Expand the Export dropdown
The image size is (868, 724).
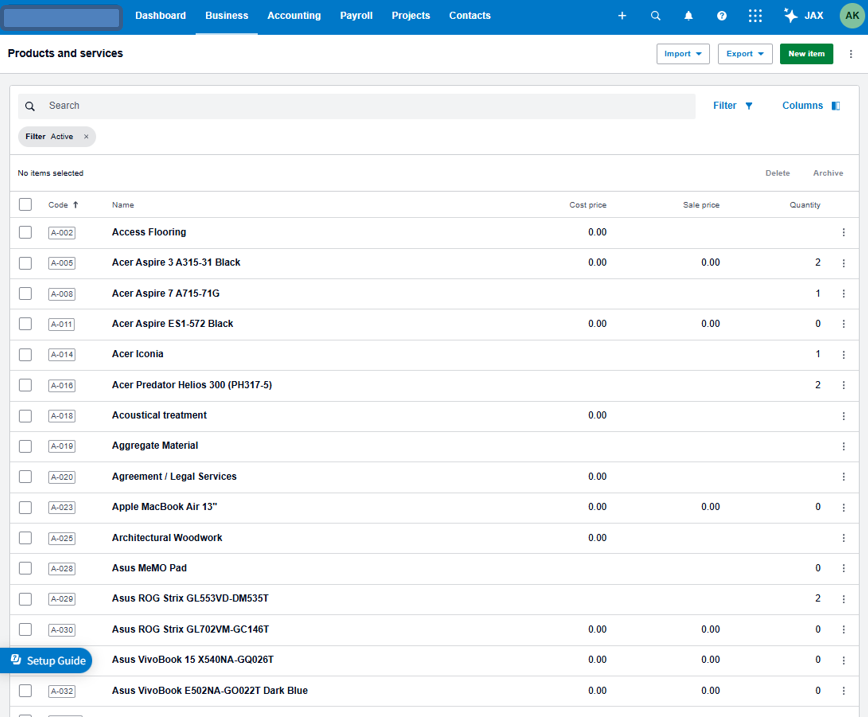(745, 54)
